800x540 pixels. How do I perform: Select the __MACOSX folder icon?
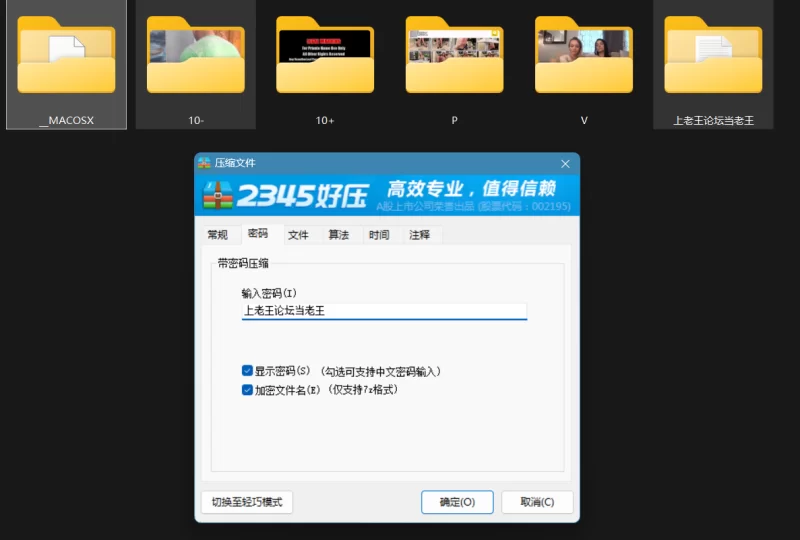coord(66,55)
